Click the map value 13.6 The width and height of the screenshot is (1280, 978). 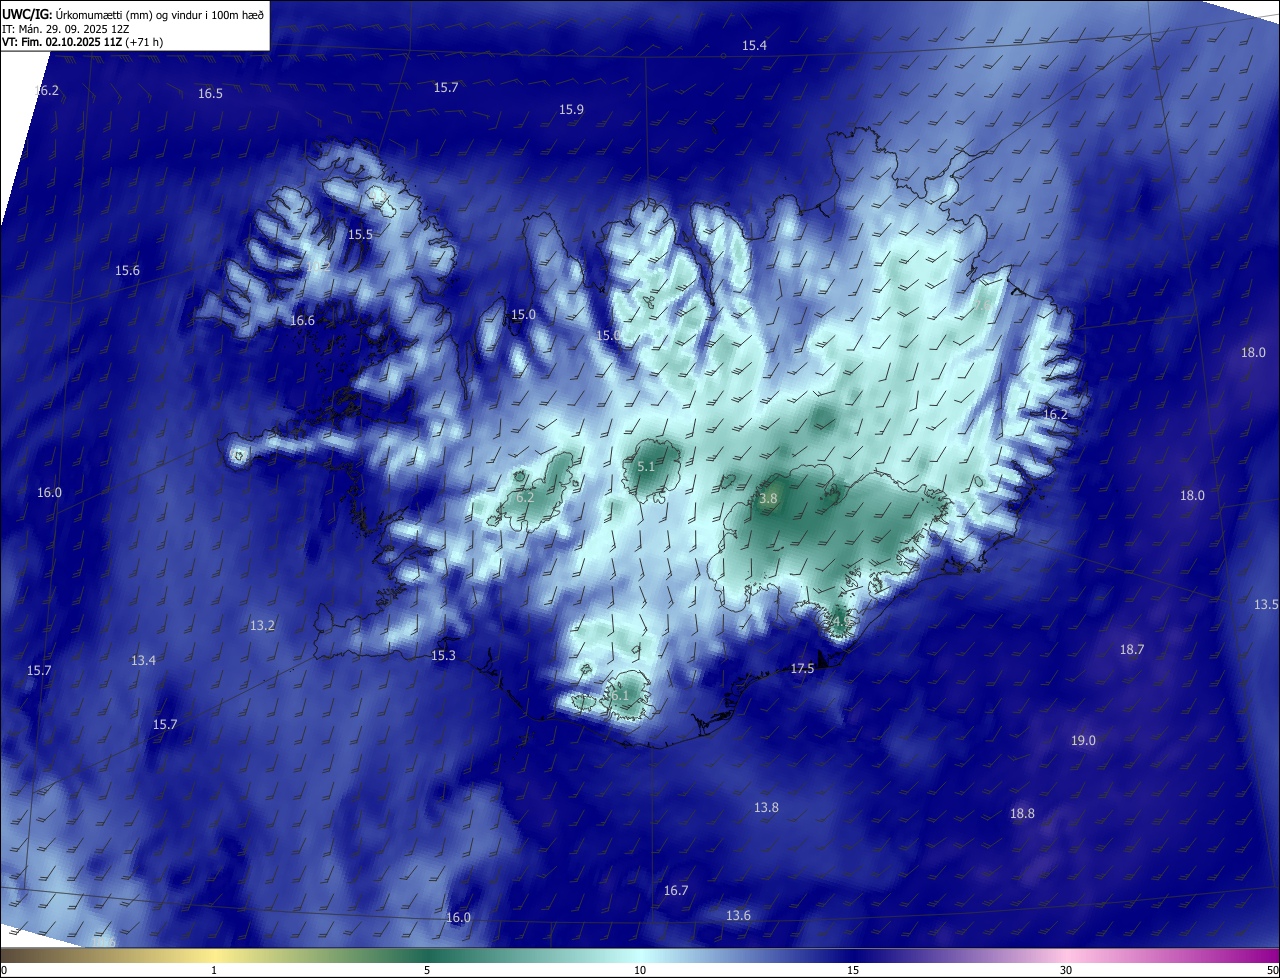click(x=738, y=916)
